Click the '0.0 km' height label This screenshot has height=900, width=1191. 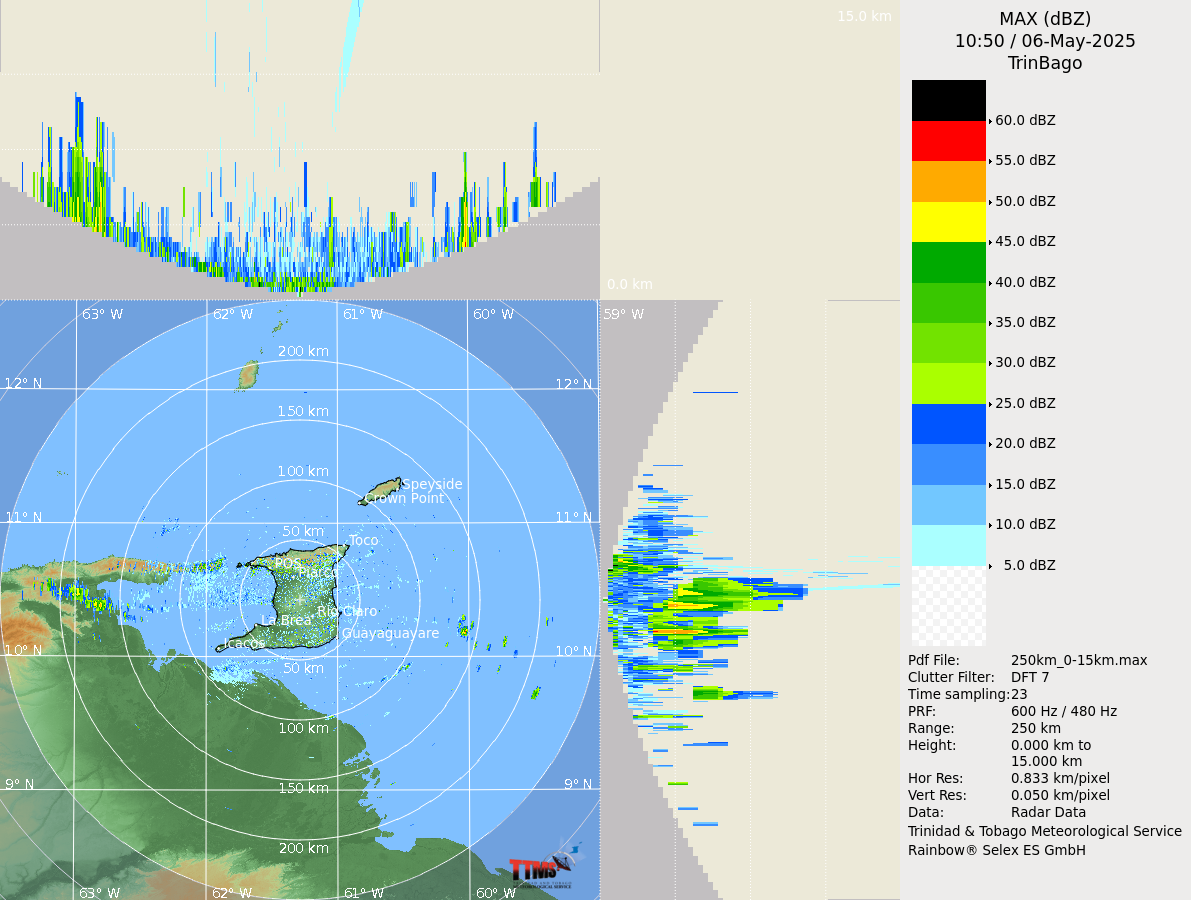[x=630, y=284]
